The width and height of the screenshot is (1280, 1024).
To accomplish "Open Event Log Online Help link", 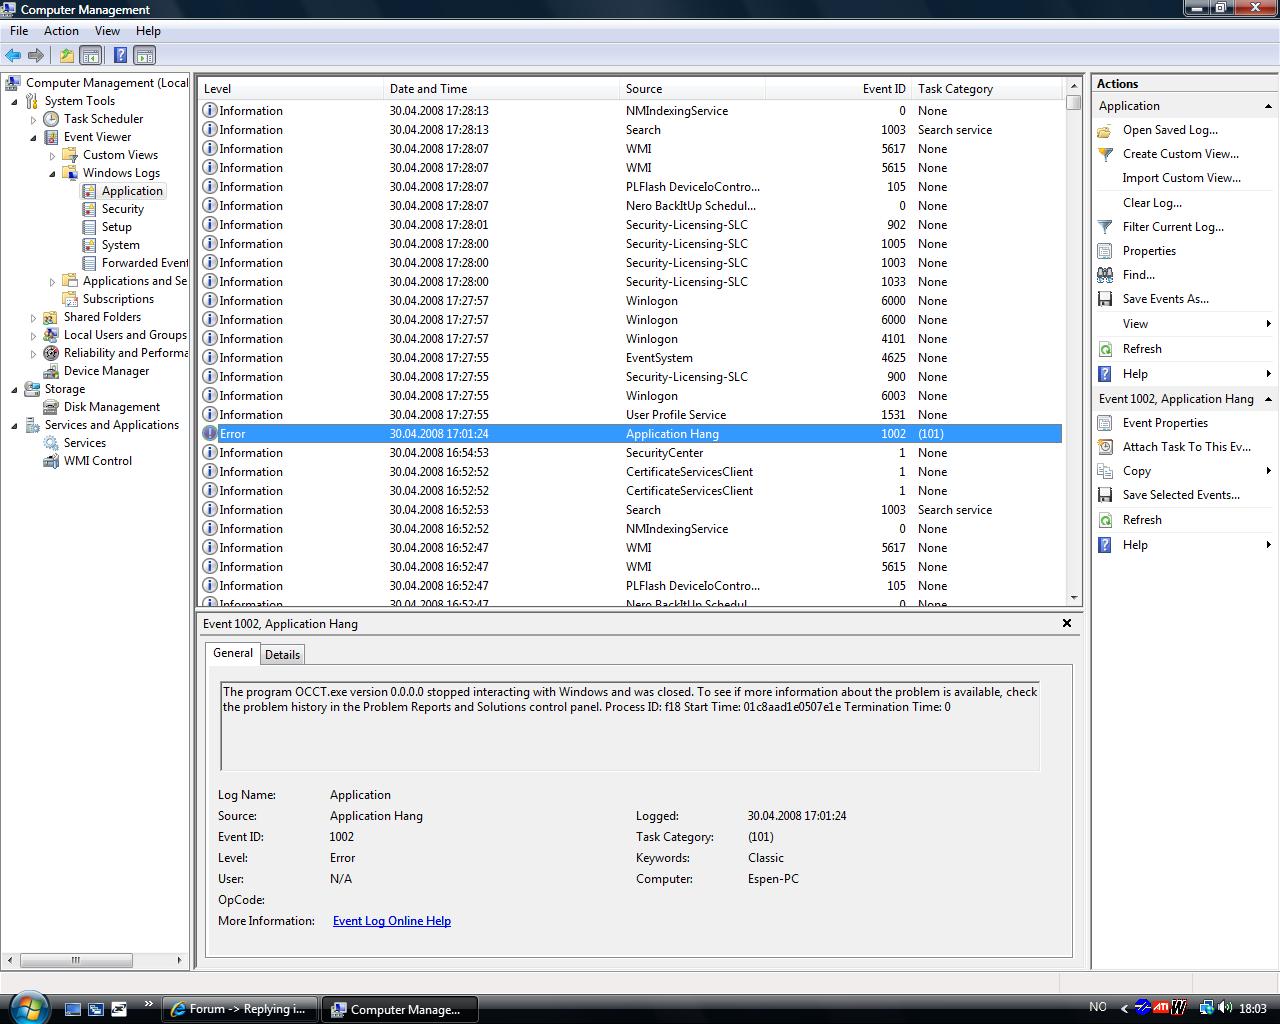I will pyautogui.click(x=392, y=921).
